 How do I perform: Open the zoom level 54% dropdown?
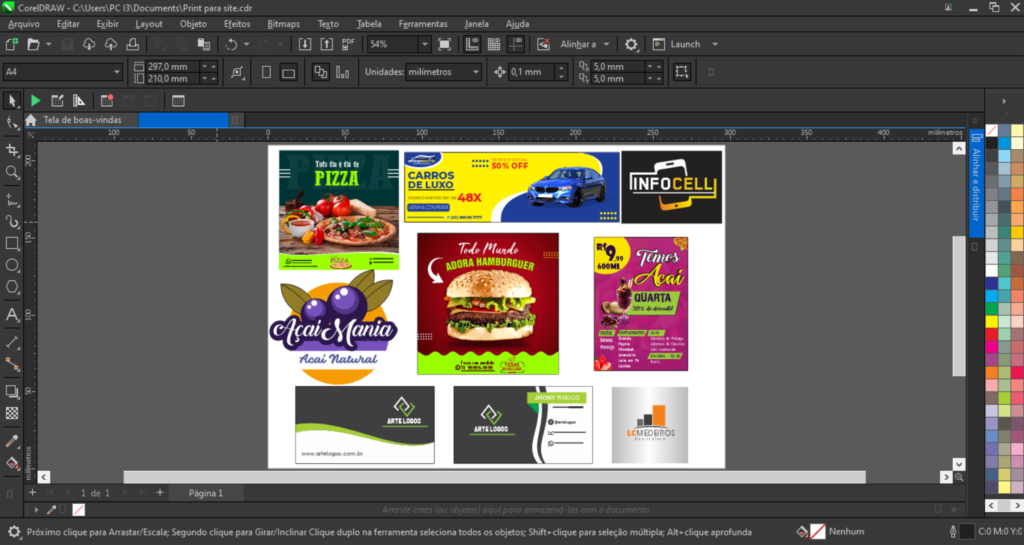coord(425,44)
